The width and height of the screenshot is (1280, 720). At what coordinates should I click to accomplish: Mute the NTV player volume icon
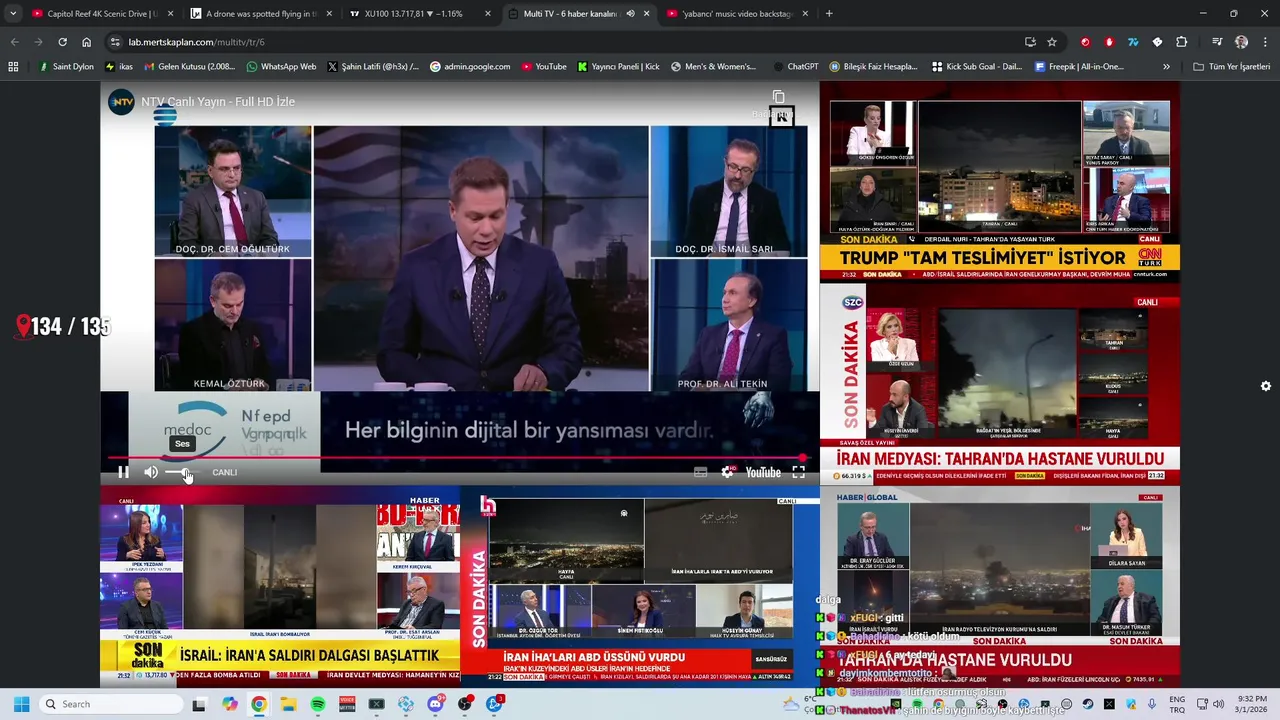(x=151, y=472)
